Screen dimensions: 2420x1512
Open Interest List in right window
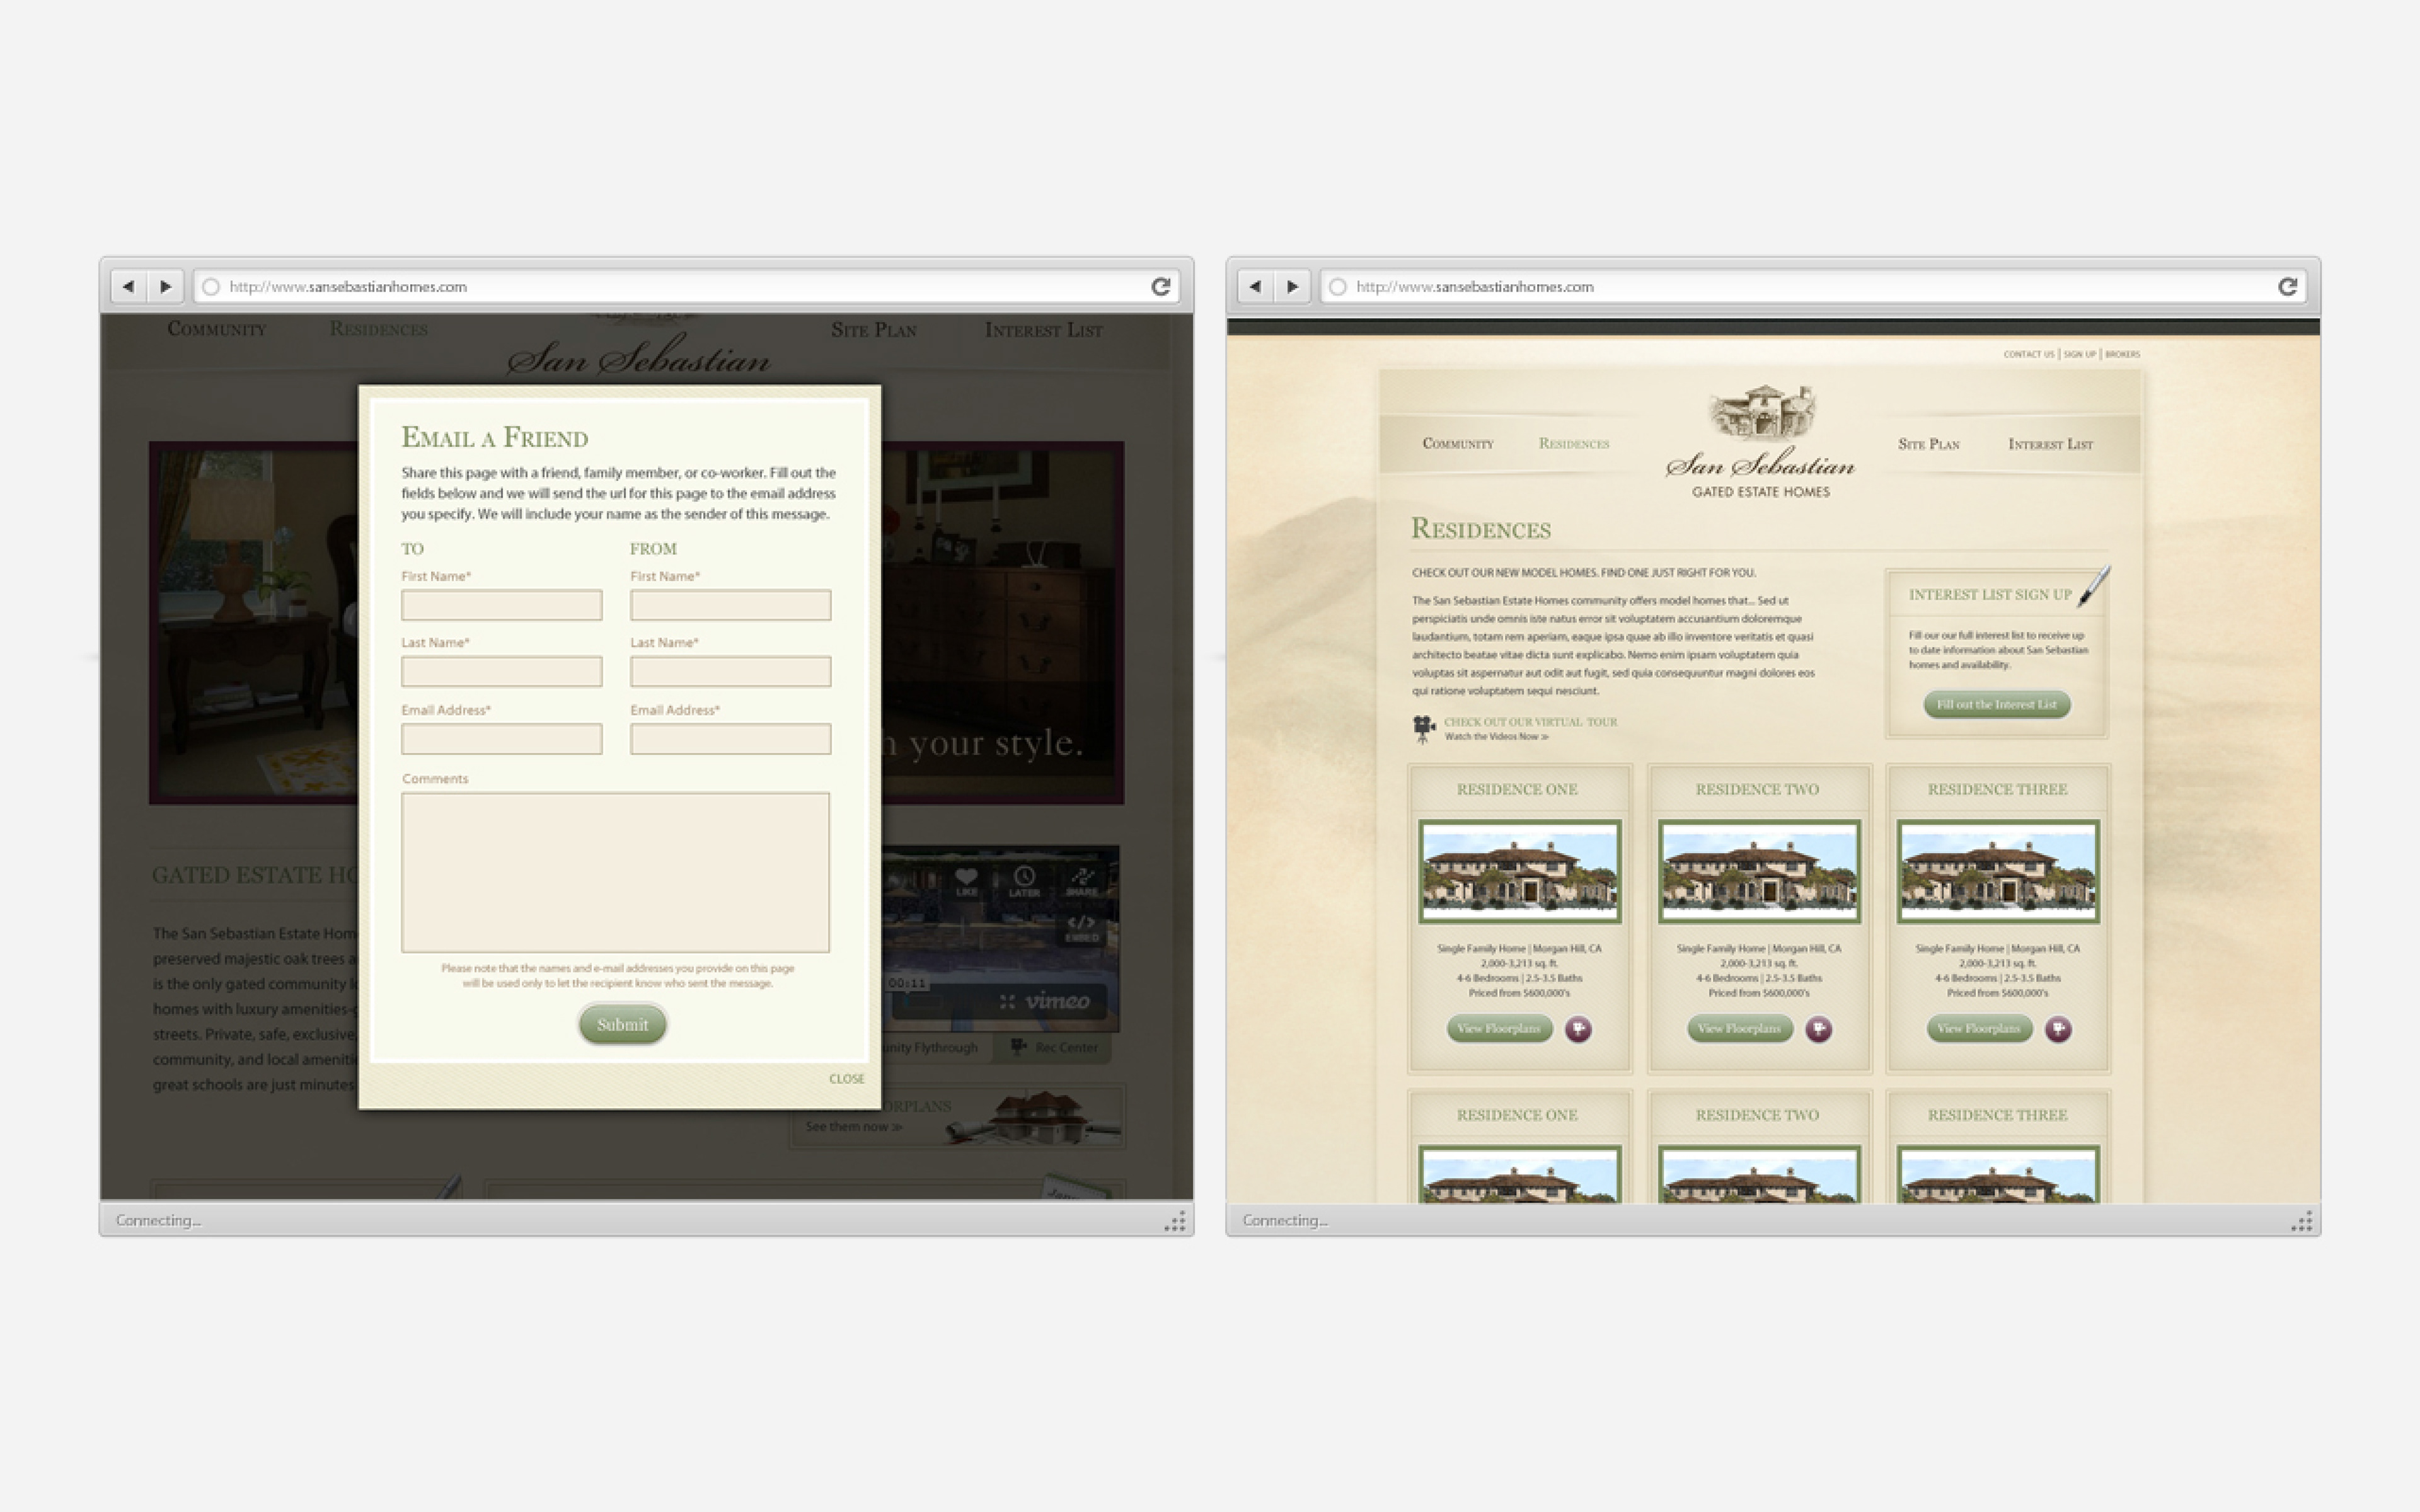point(2050,444)
